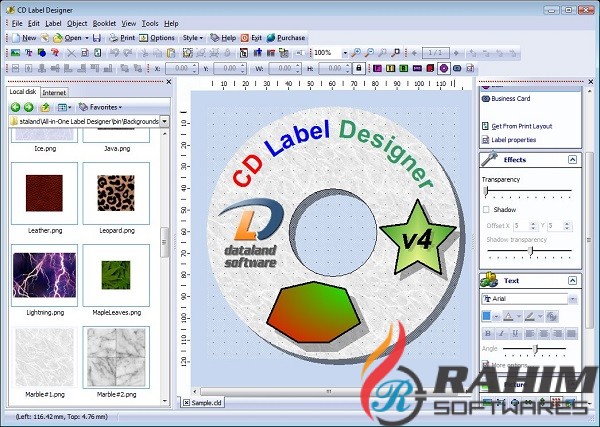
Task: Open the Options dialog from toolbar
Action: click(x=157, y=38)
